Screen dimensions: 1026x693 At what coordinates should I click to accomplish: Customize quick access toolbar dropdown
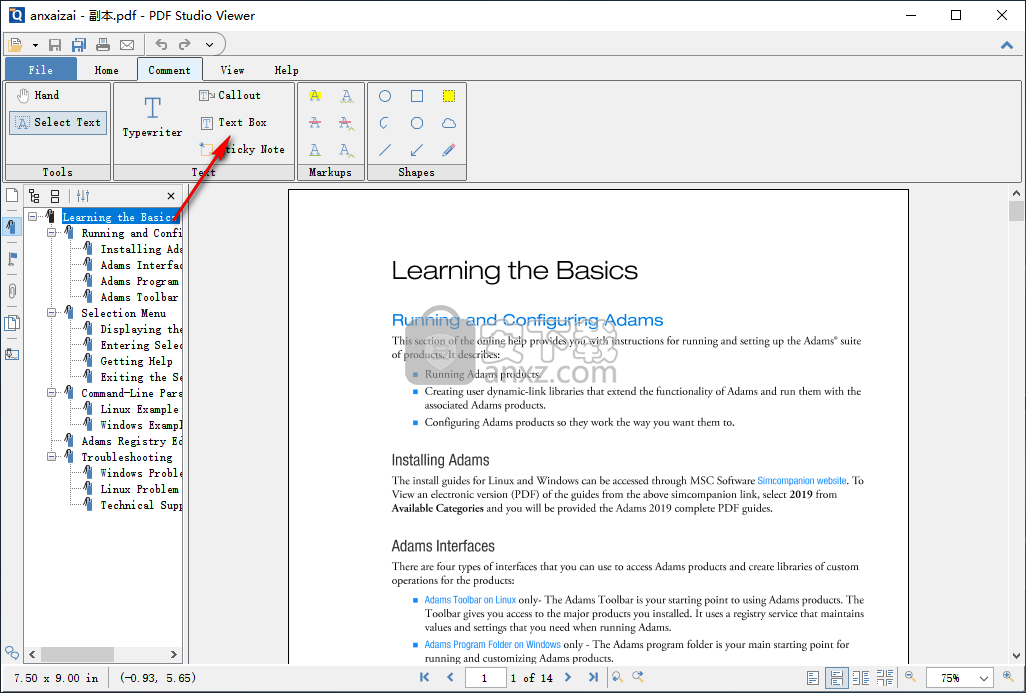[209, 44]
